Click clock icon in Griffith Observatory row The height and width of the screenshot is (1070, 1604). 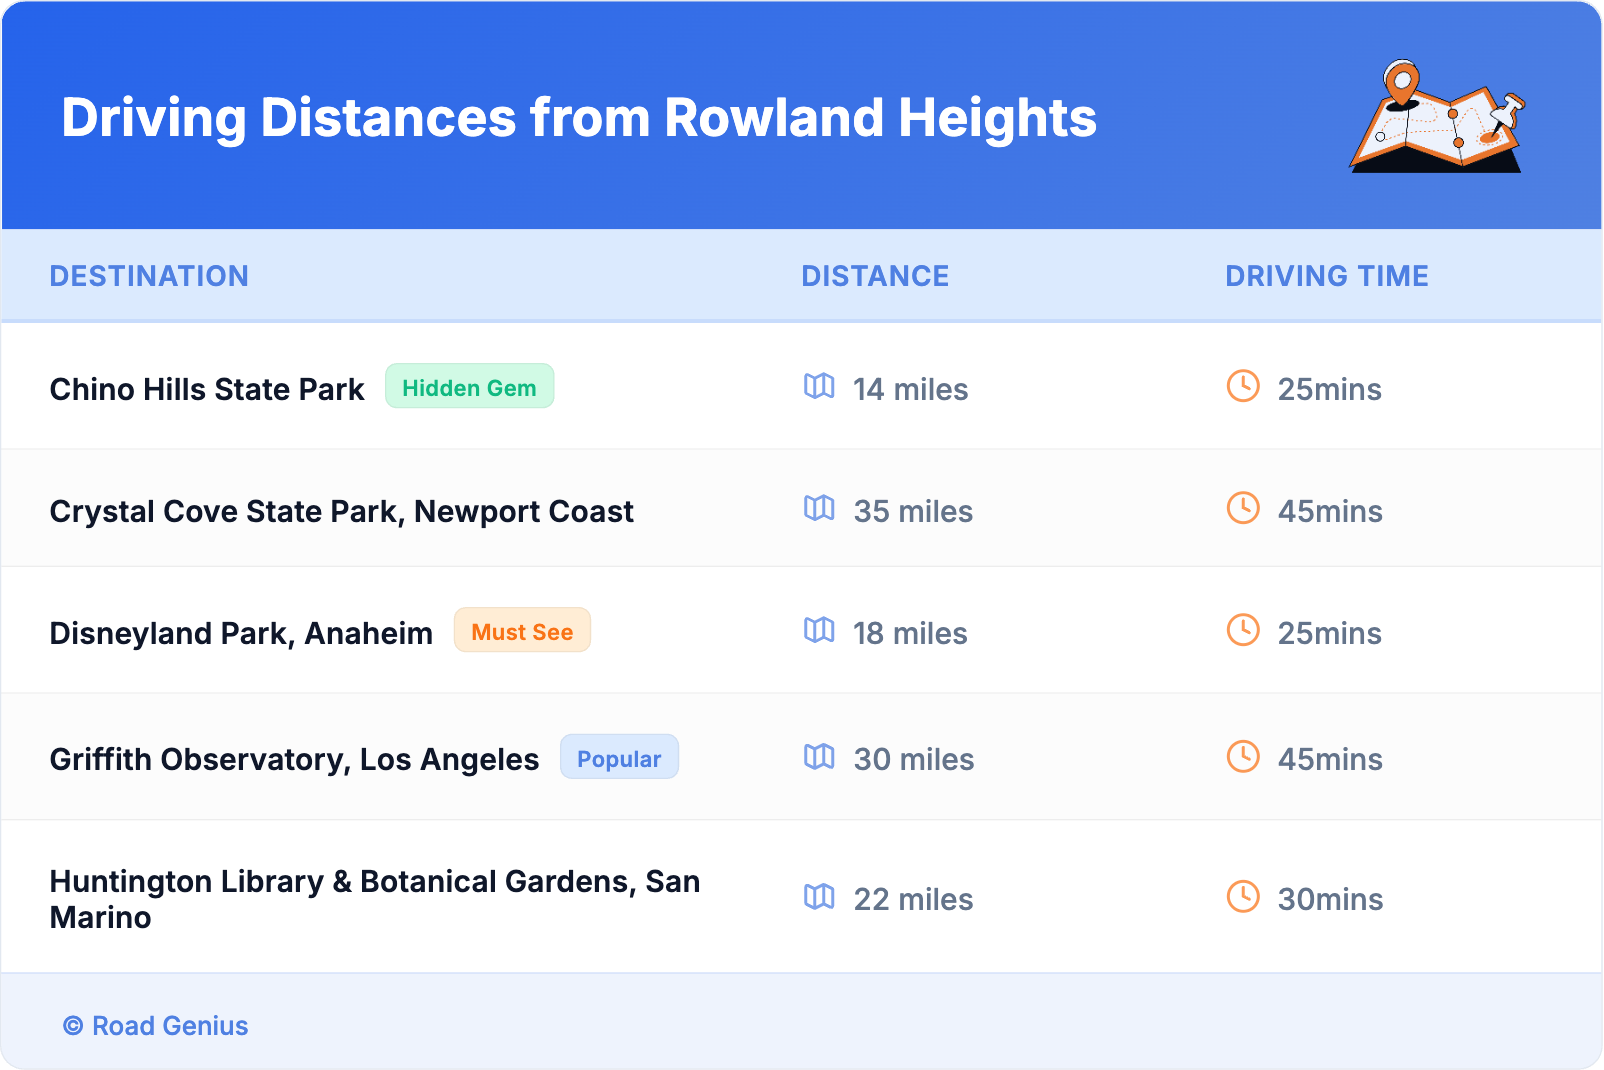coord(1243,757)
